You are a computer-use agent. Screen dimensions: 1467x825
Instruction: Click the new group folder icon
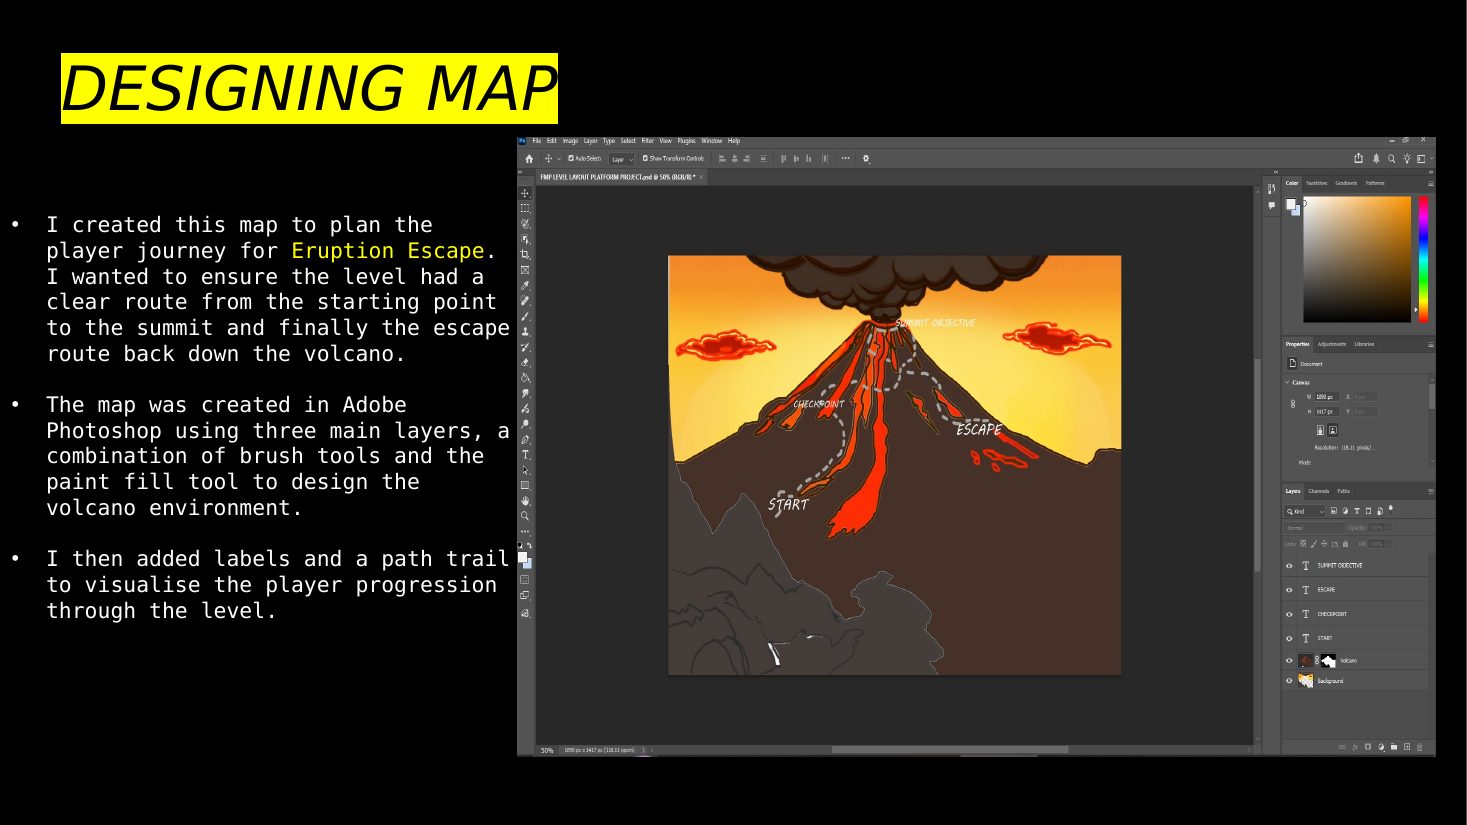(x=1394, y=747)
